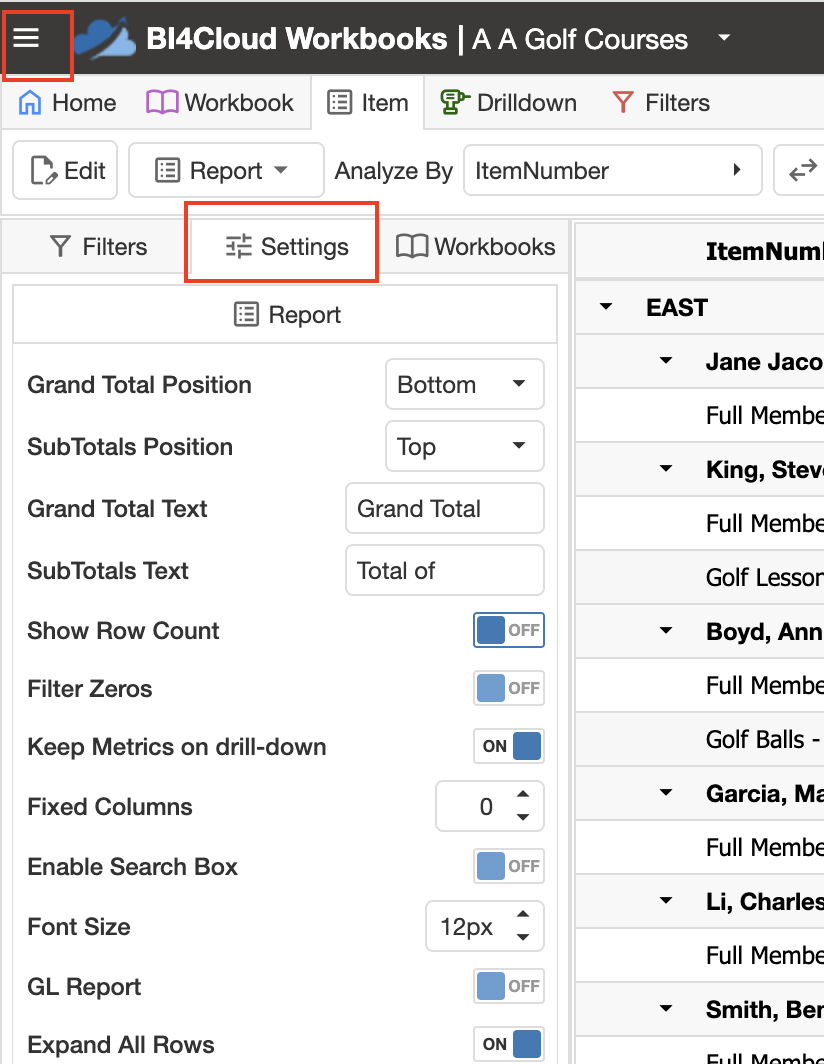
Task: Open company dropdown next to A A Golf Courses
Action: coord(724,38)
